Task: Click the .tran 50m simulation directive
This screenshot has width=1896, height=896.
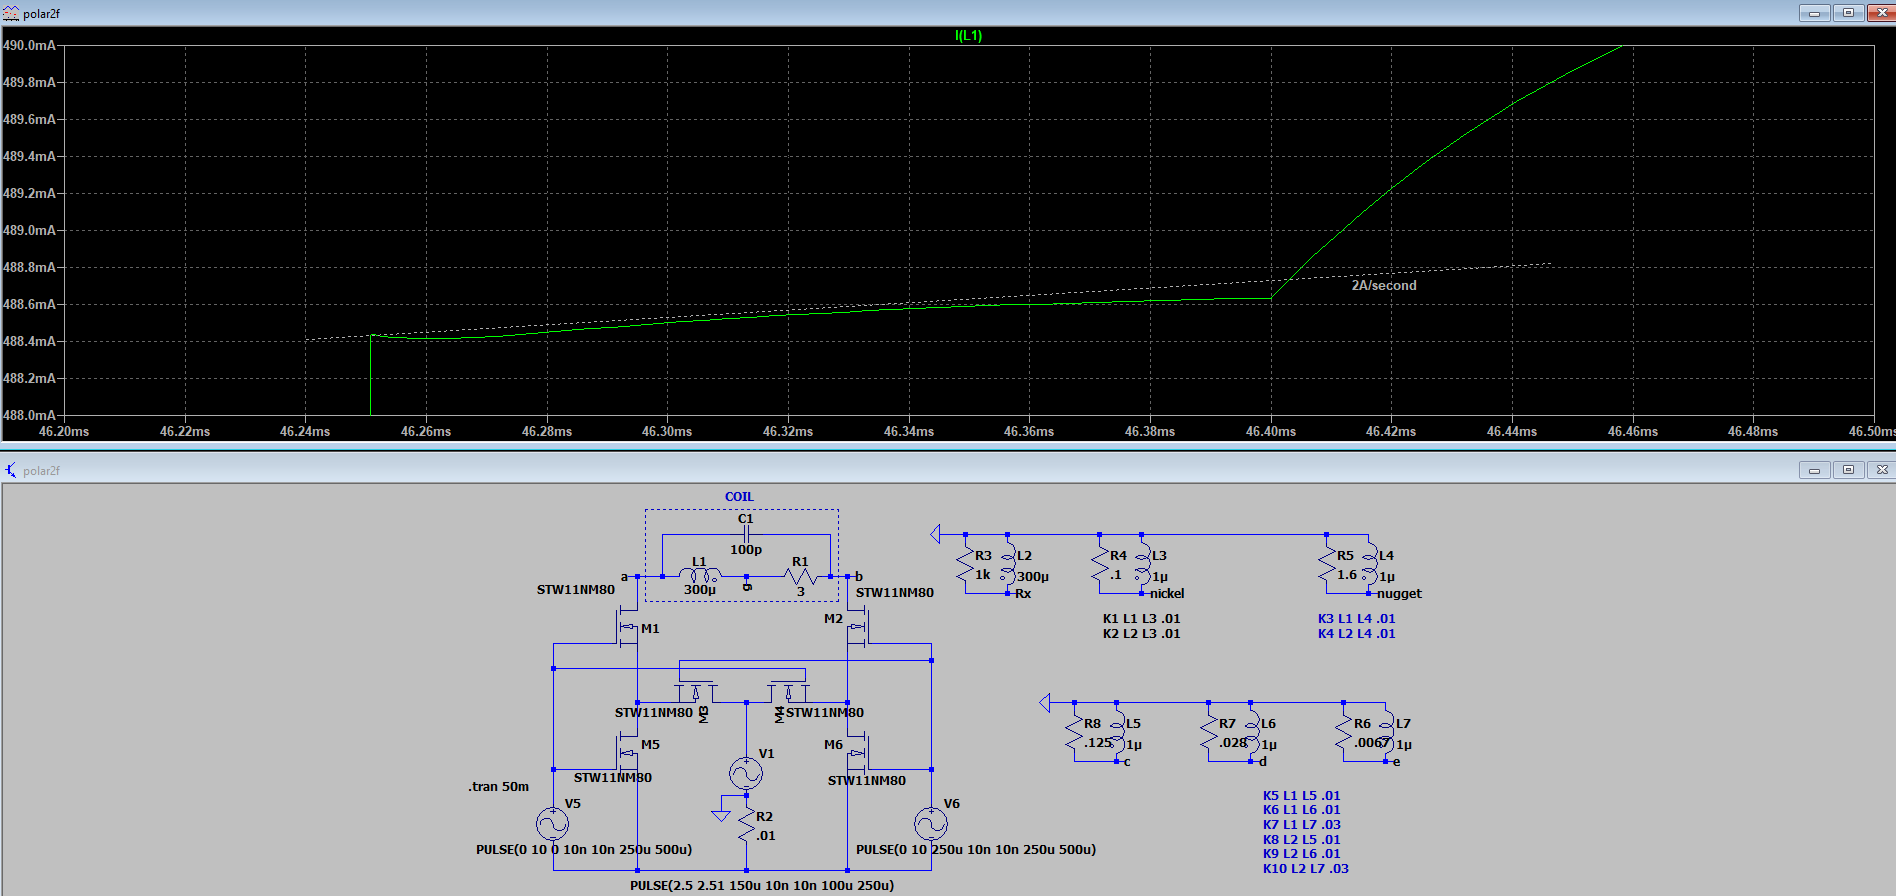Action: [x=498, y=787]
